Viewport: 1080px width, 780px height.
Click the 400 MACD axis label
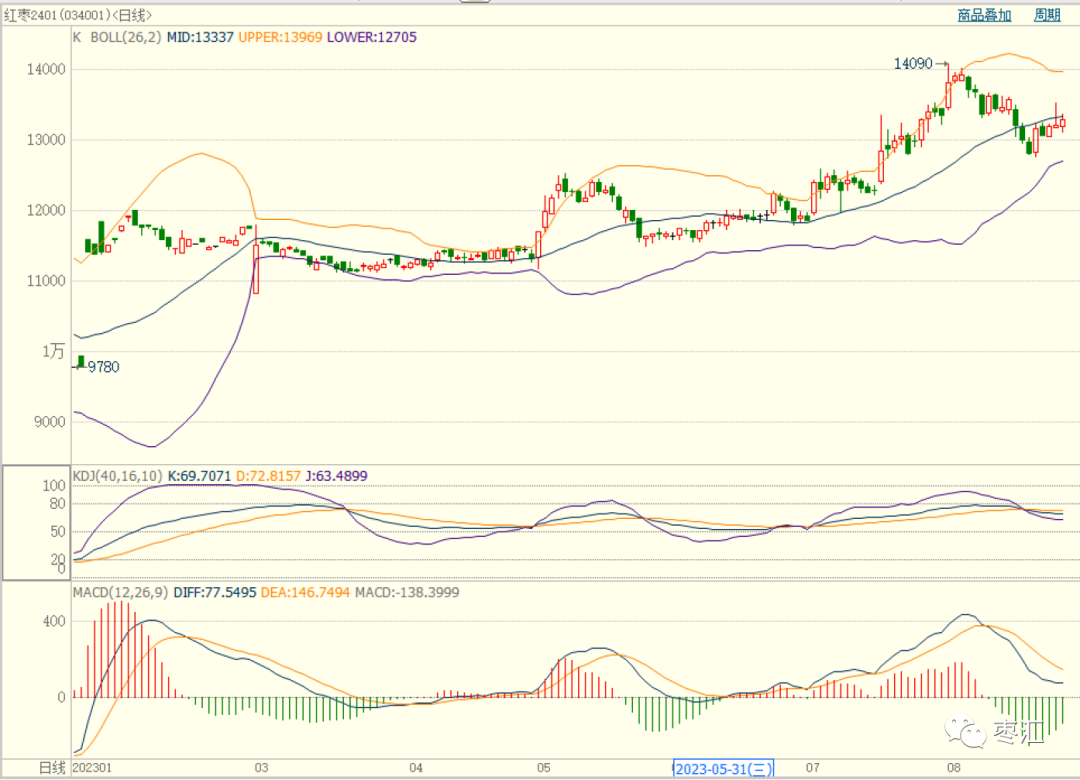[x=54, y=622]
